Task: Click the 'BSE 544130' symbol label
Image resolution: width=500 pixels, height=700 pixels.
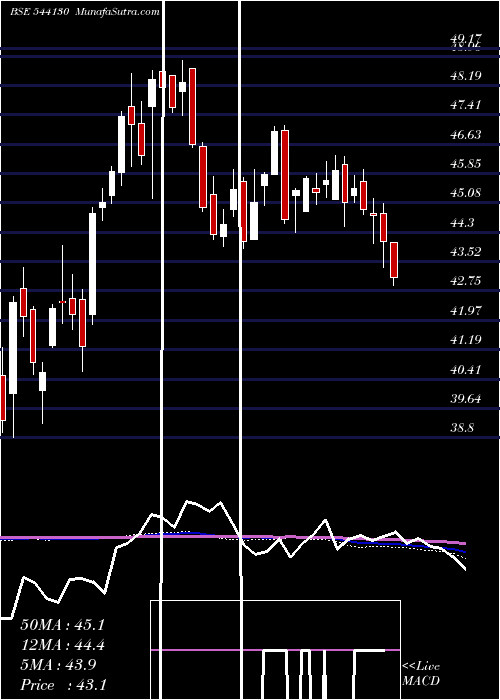Action: tap(39, 12)
